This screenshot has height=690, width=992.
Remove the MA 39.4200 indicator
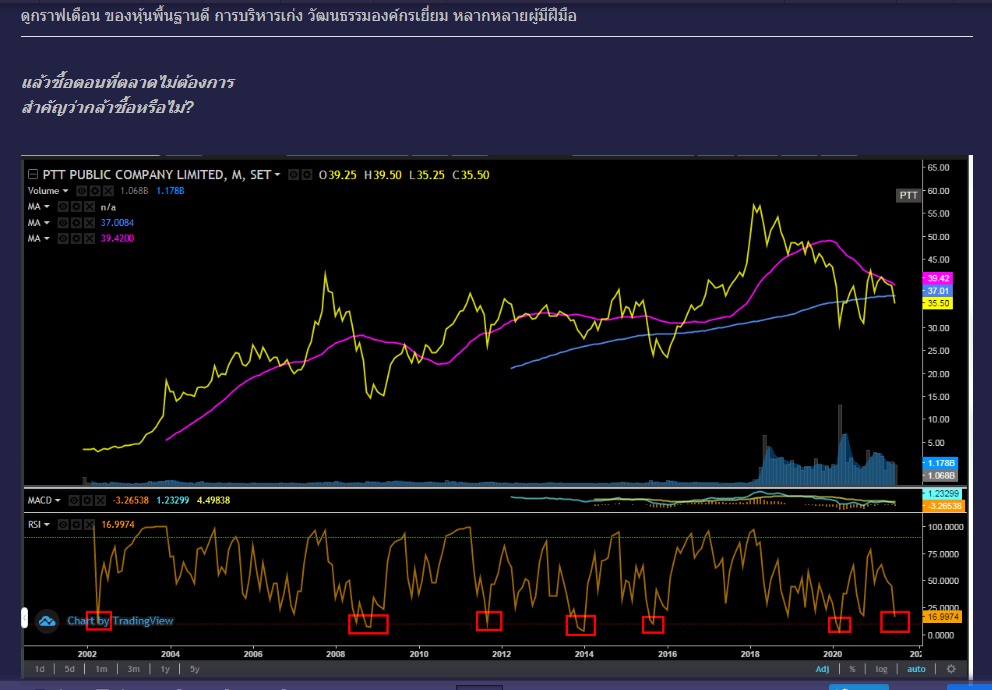(89, 238)
